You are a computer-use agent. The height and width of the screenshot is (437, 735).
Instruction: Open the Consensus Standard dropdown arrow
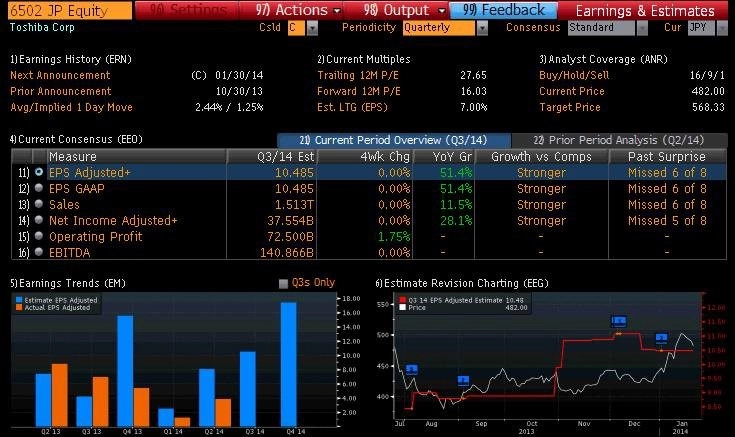(x=642, y=28)
